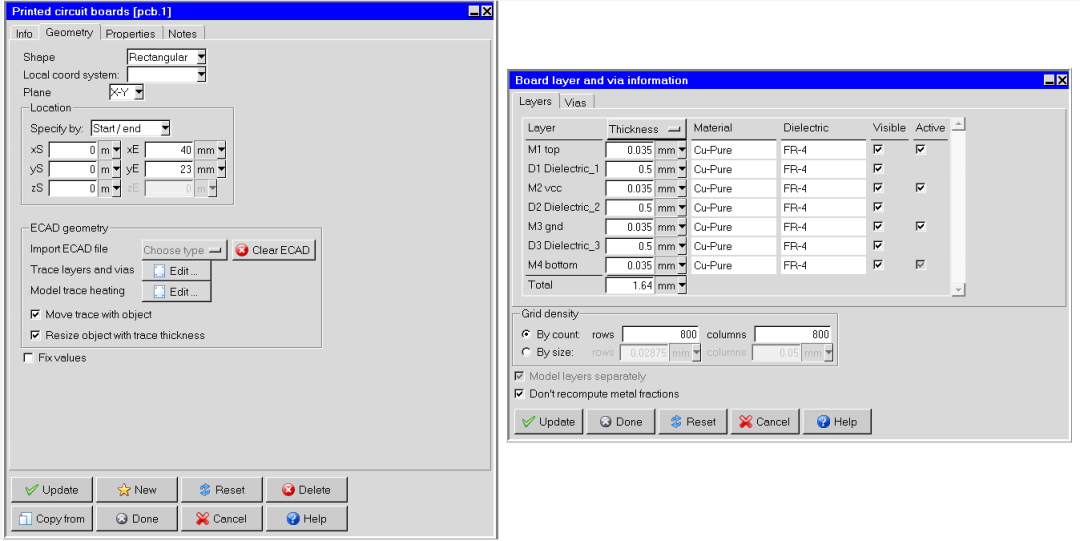Open the Plane X-Y dropdown
Screen dimensions: 1080x541
pyautogui.click(x=138, y=92)
